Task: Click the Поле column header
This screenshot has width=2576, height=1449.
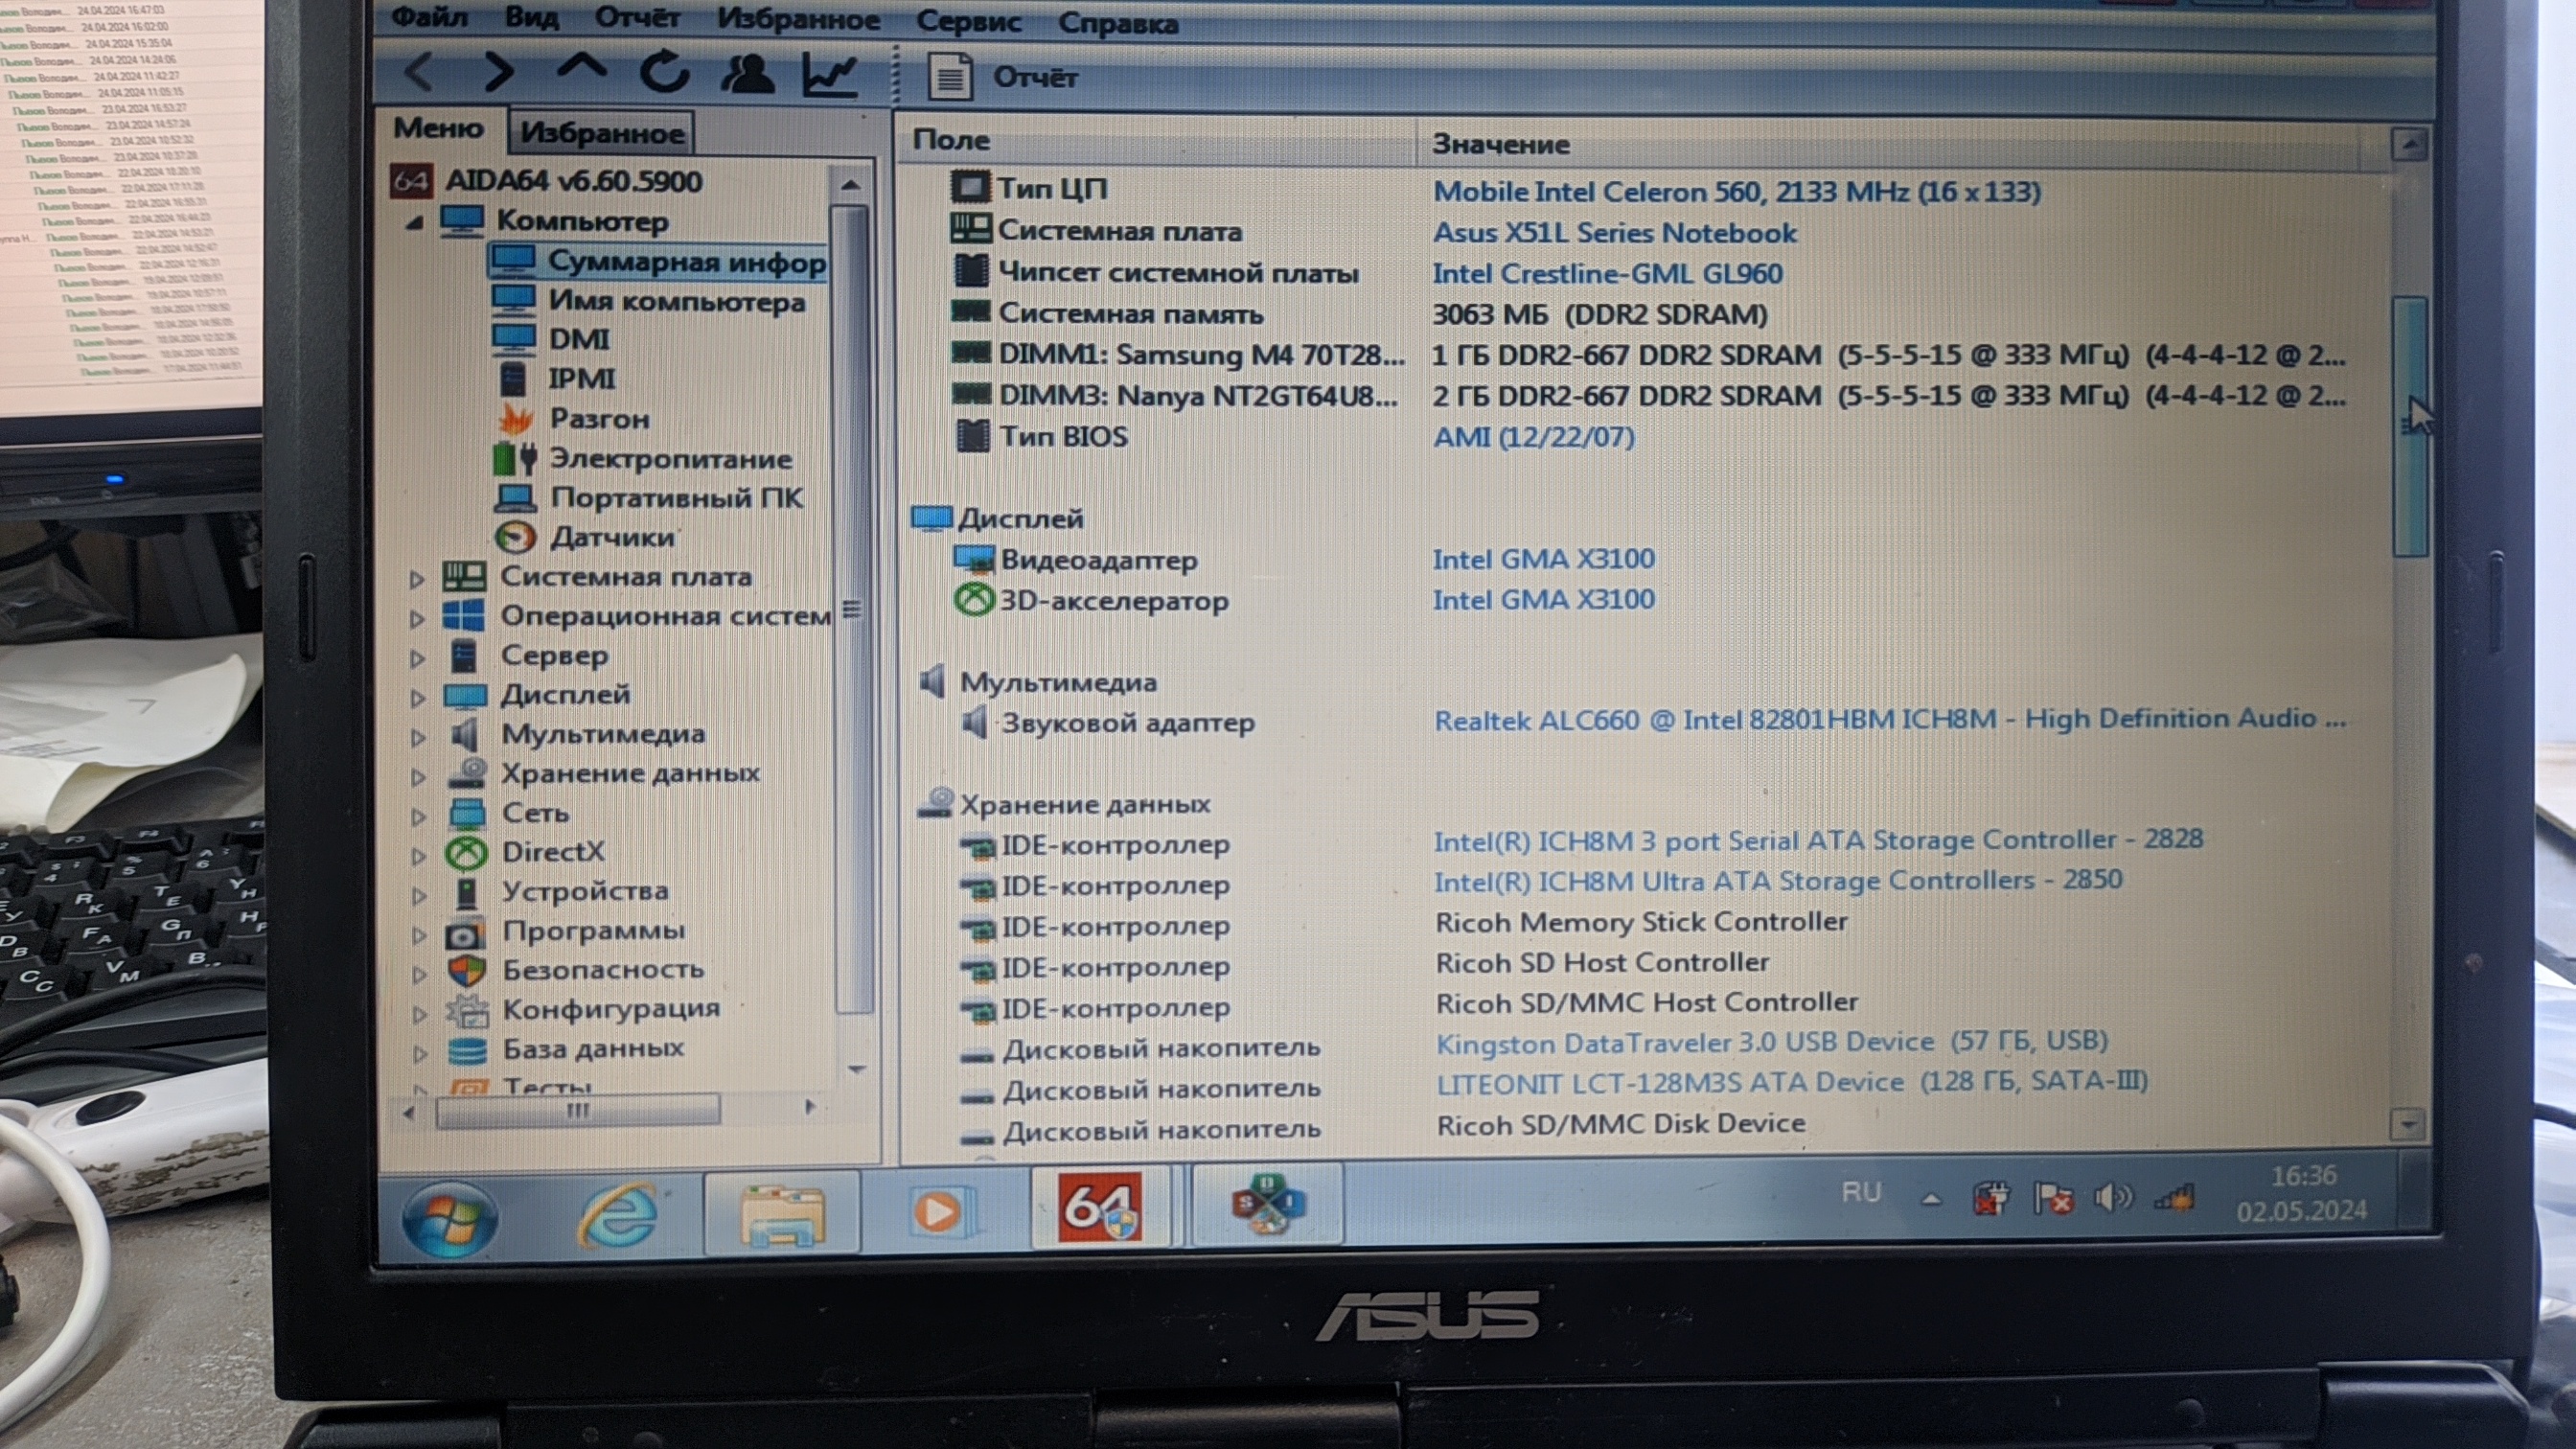Action: click(1156, 140)
